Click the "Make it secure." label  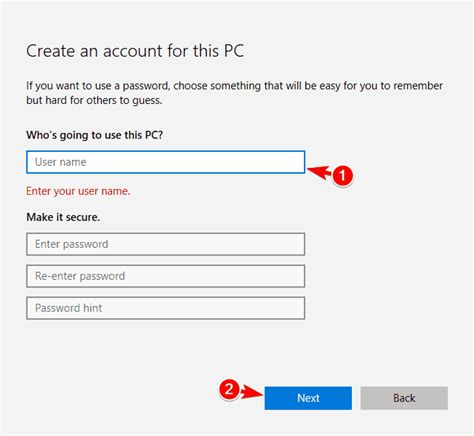[63, 217]
